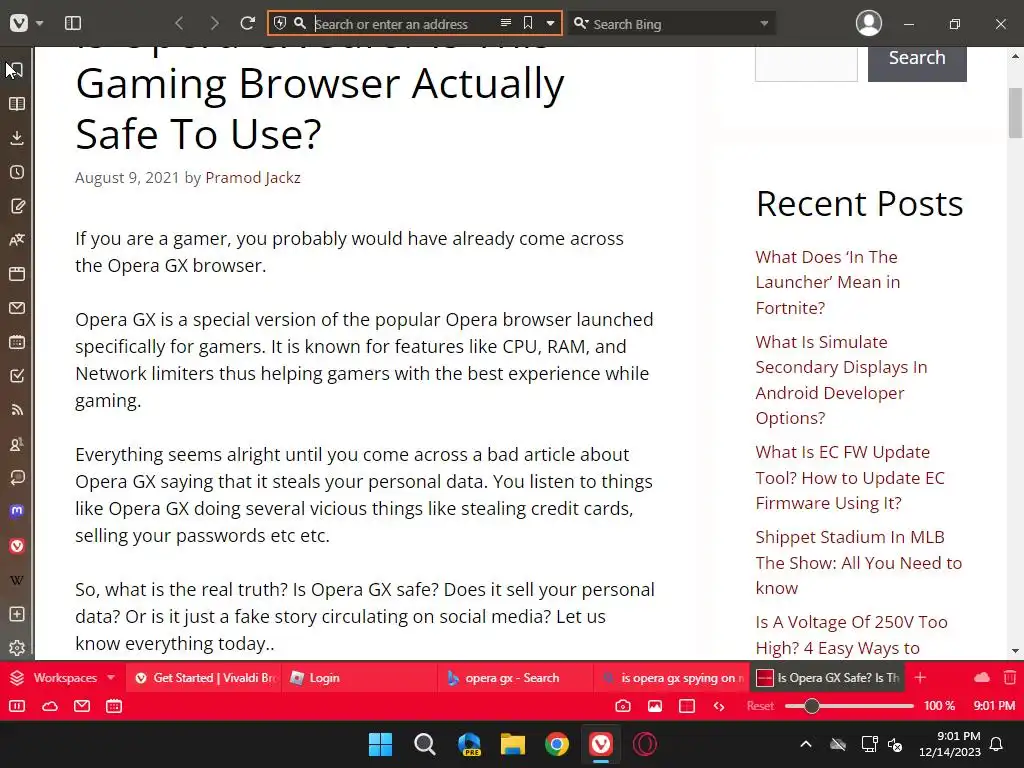This screenshot has height=768, width=1024.
Task: Click the site search text box
Action: [x=806, y=63]
